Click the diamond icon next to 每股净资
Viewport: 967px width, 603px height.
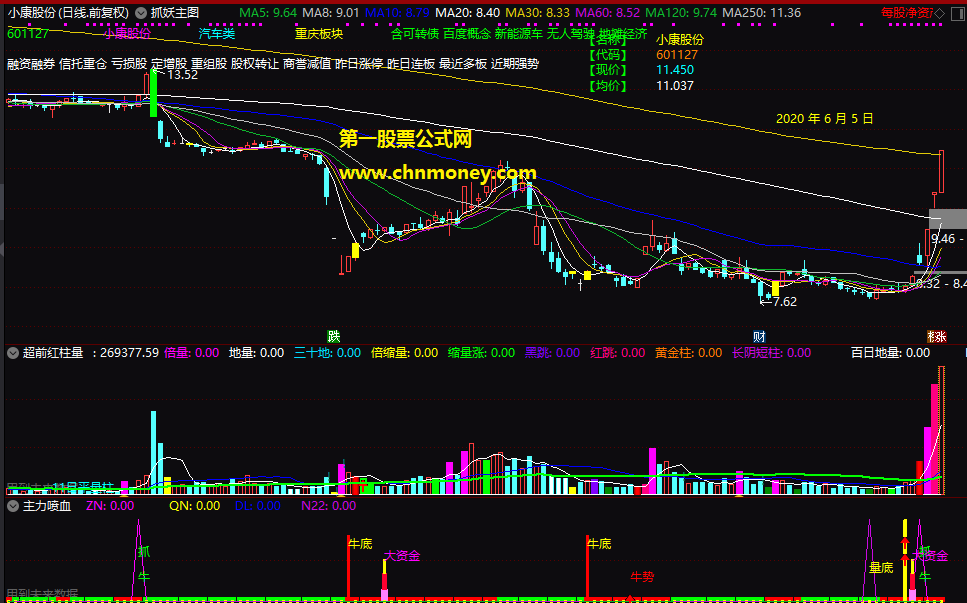939,13
